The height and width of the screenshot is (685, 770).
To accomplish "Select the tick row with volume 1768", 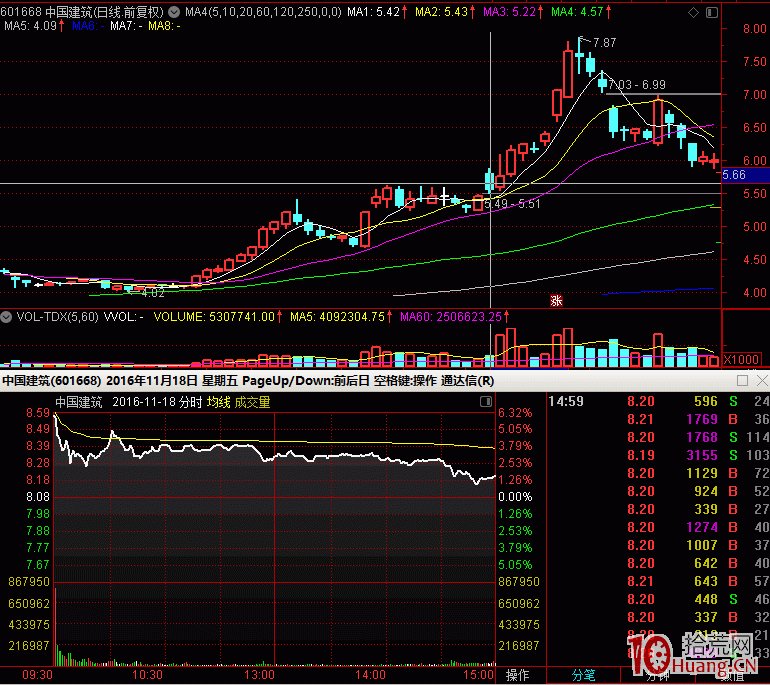I will click(658, 438).
